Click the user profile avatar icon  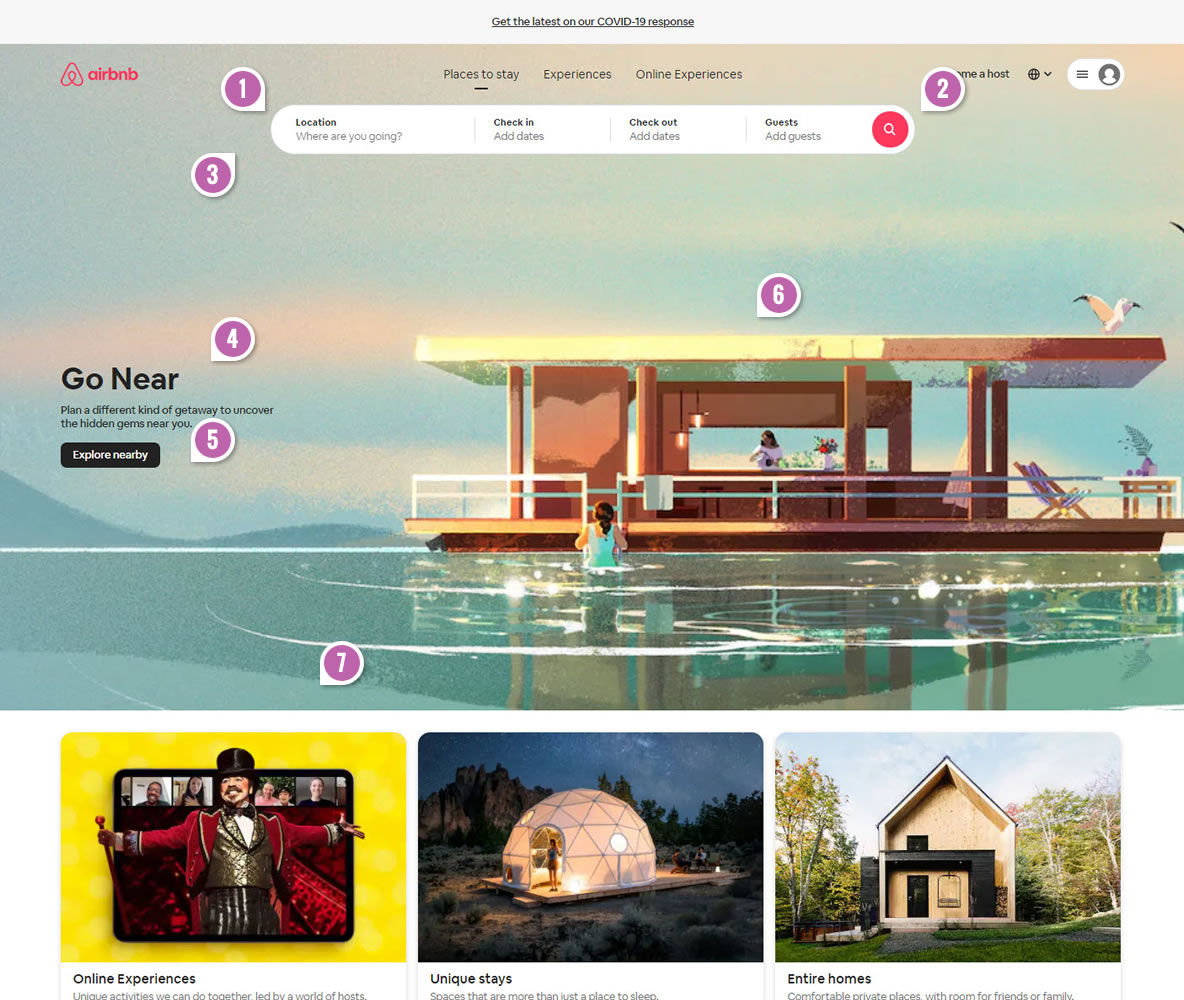coord(1108,74)
